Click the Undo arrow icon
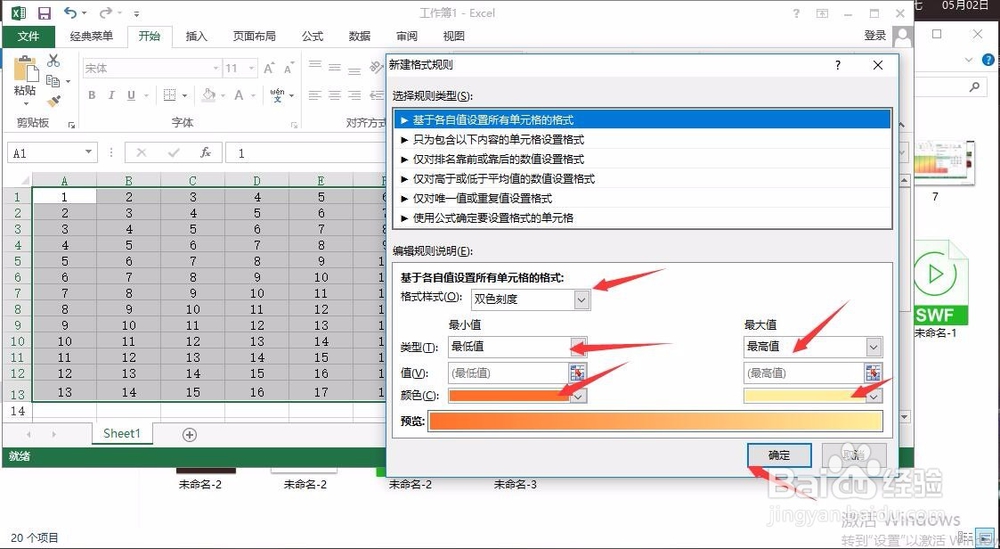 tap(70, 13)
